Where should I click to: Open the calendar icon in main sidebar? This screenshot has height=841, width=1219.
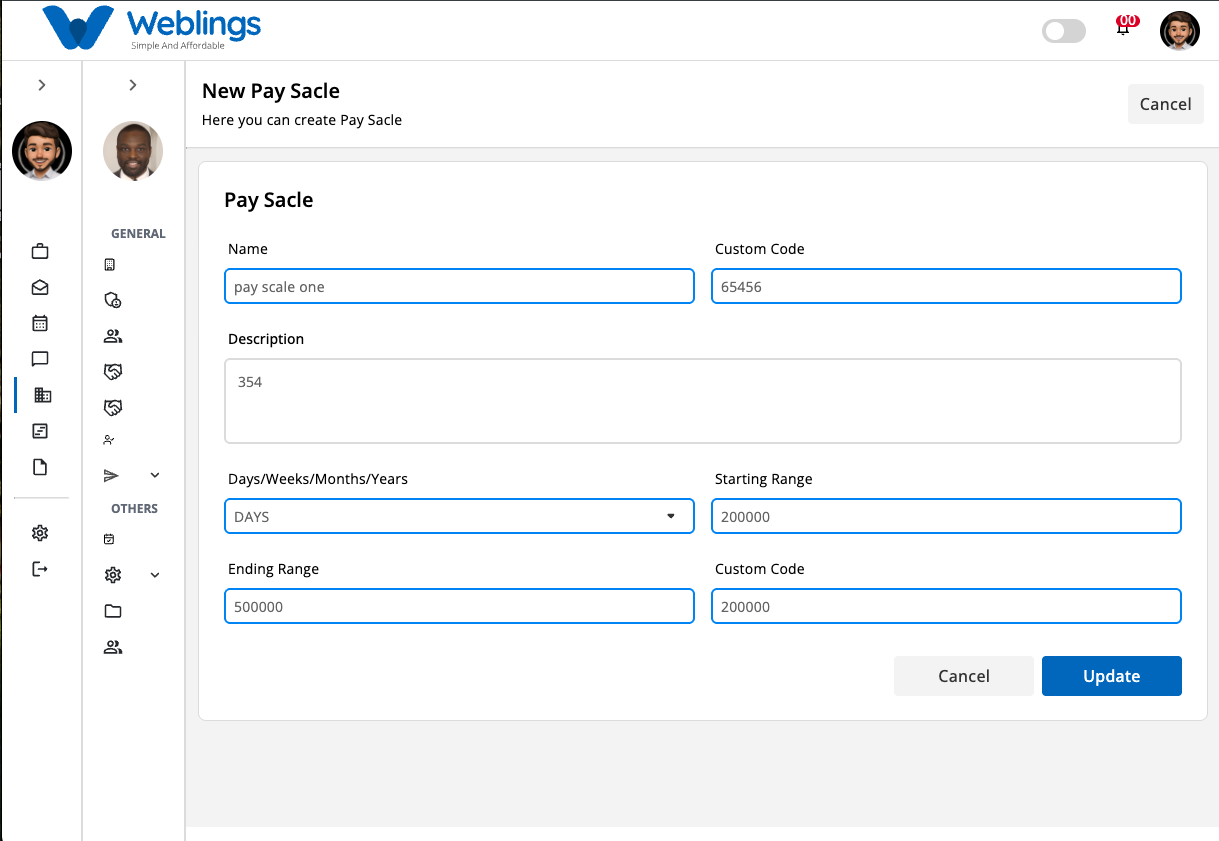click(x=40, y=323)
